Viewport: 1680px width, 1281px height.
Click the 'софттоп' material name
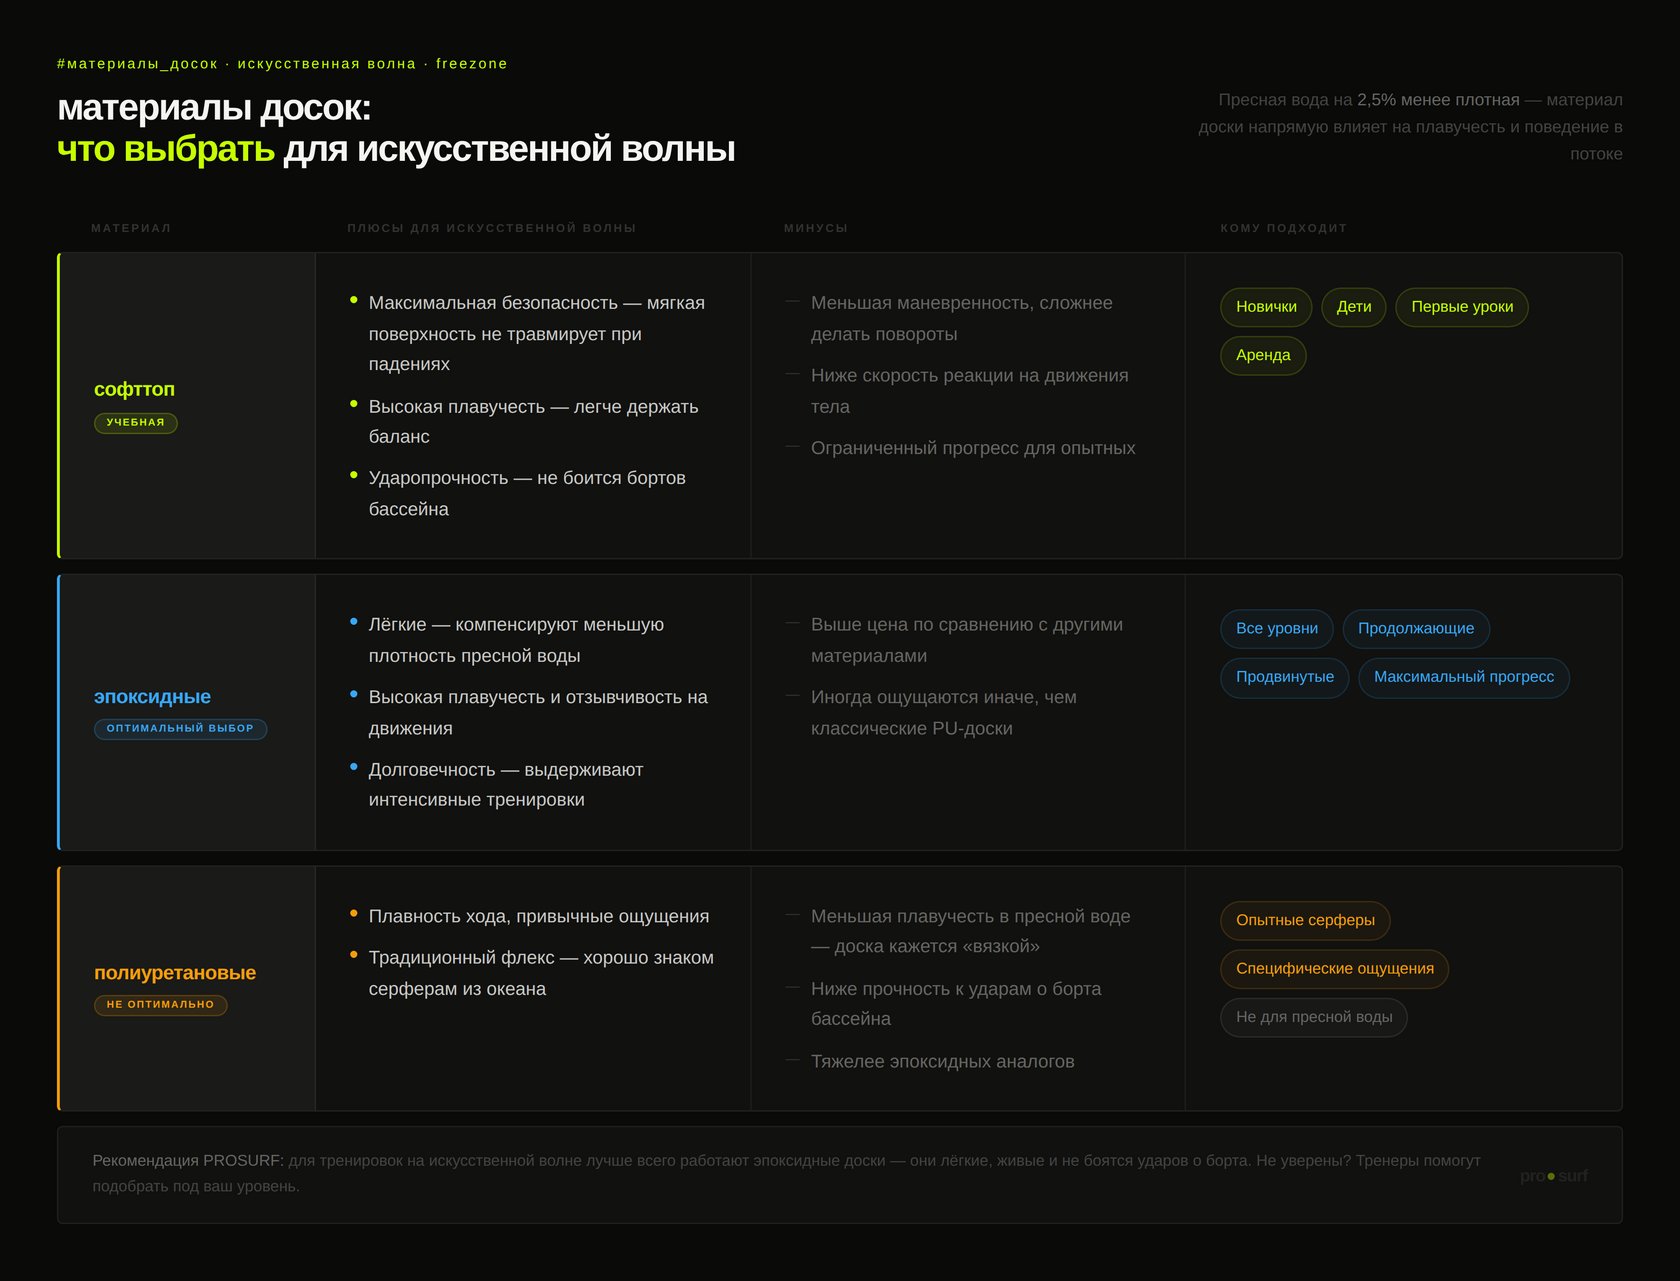[x=134, y=389]
